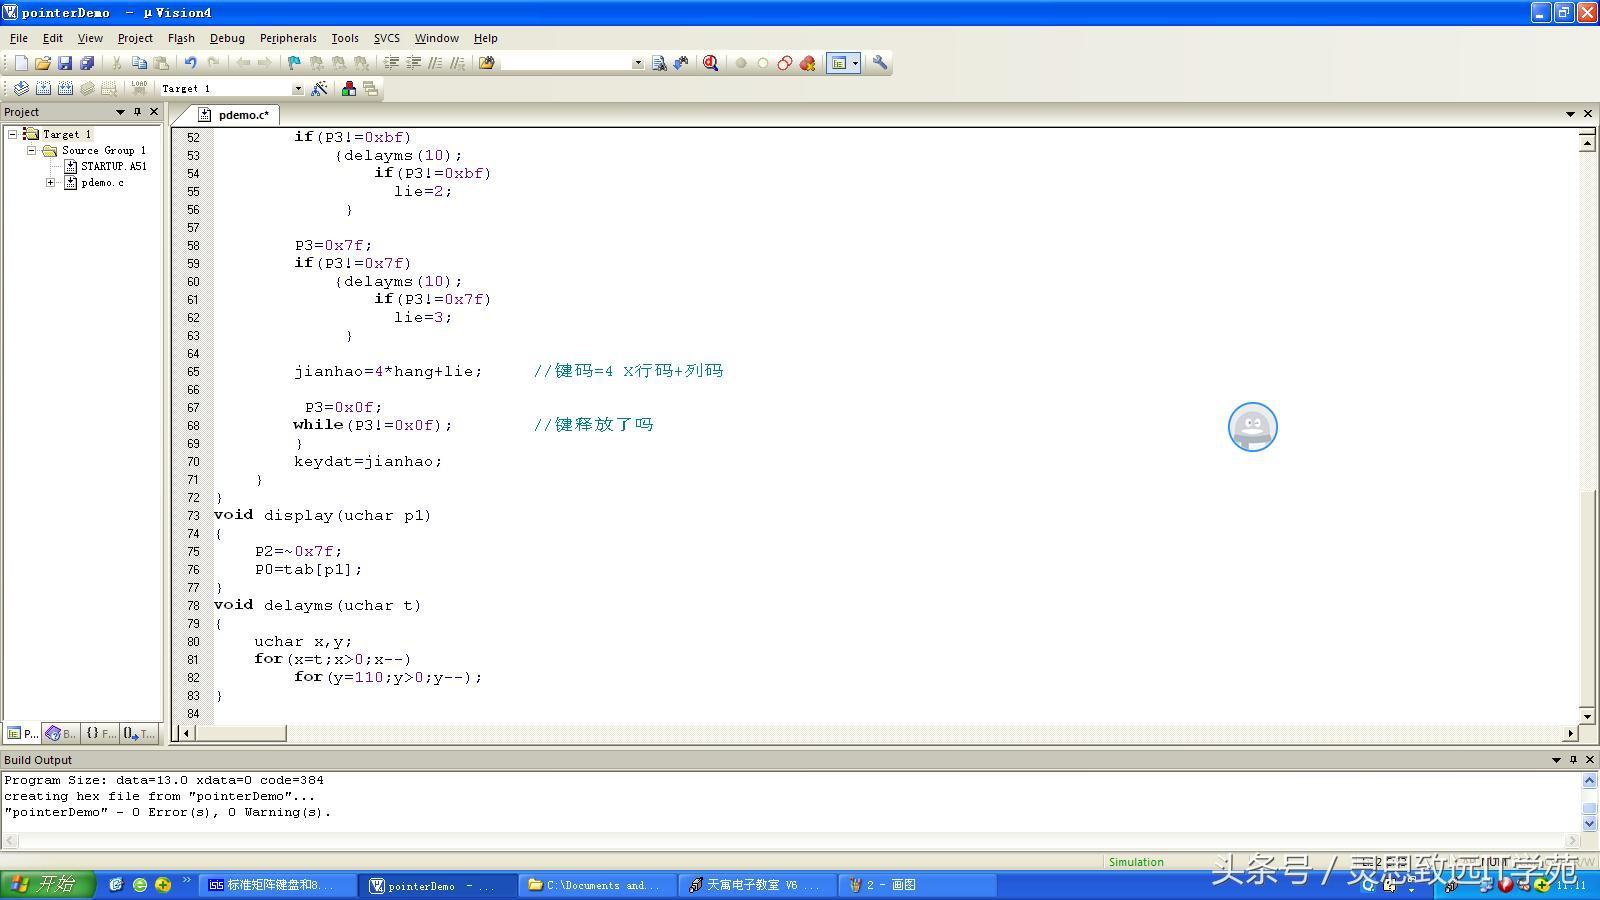1600x900 pixels.
Task: Open the Peripherals menu
Action: [x=288, y=38]
